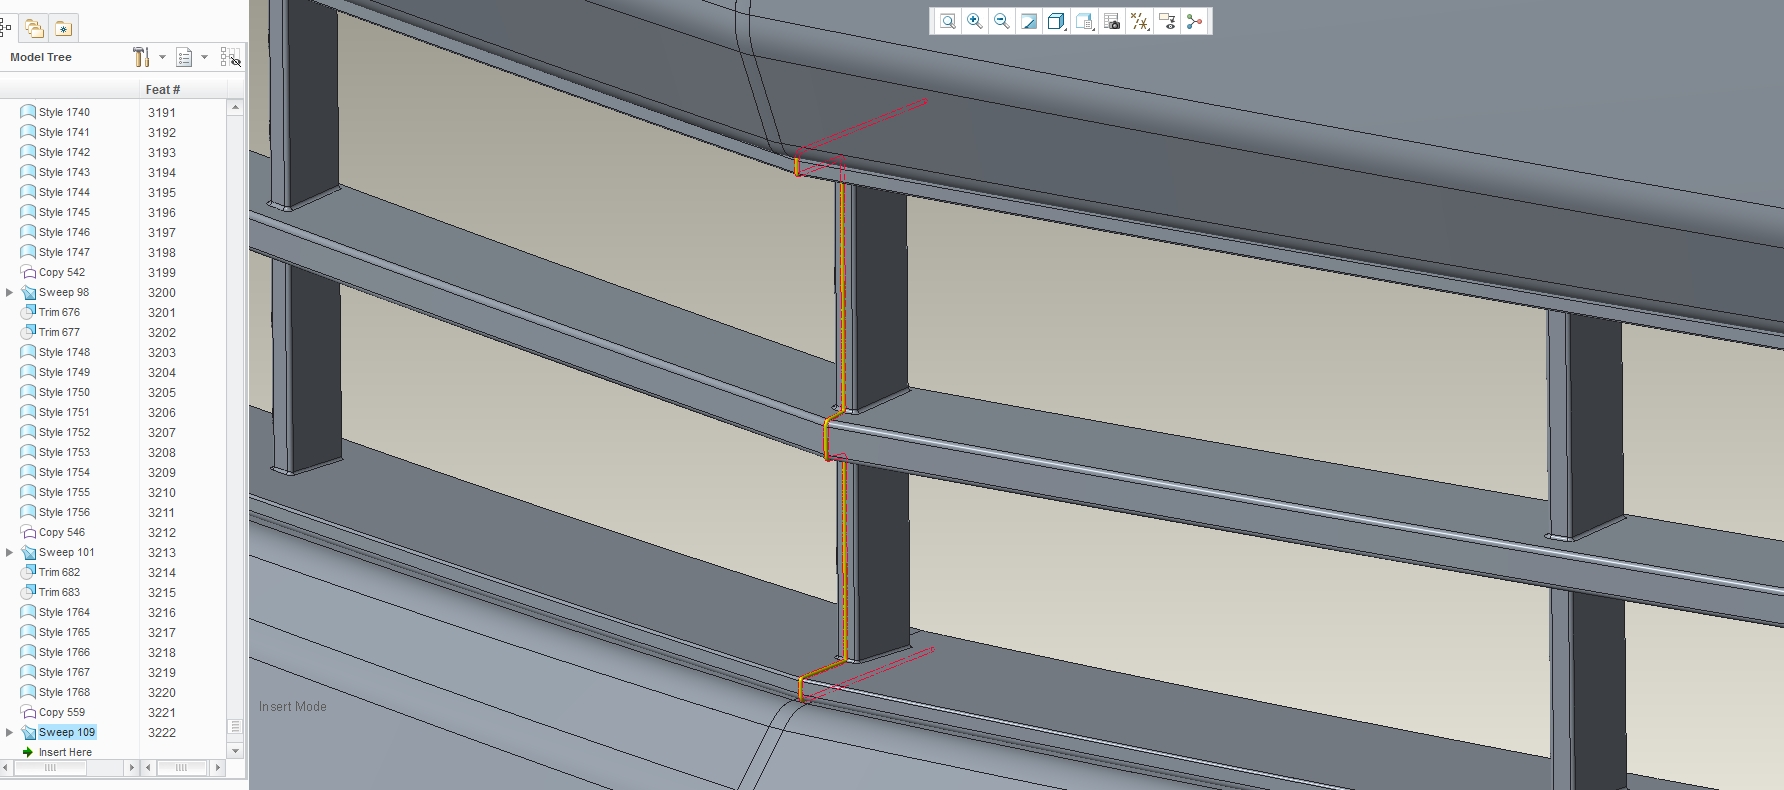The width and height of the screenshot is (1784, 790).
Task: Select the Trim 683 feature
Action: 59,592
